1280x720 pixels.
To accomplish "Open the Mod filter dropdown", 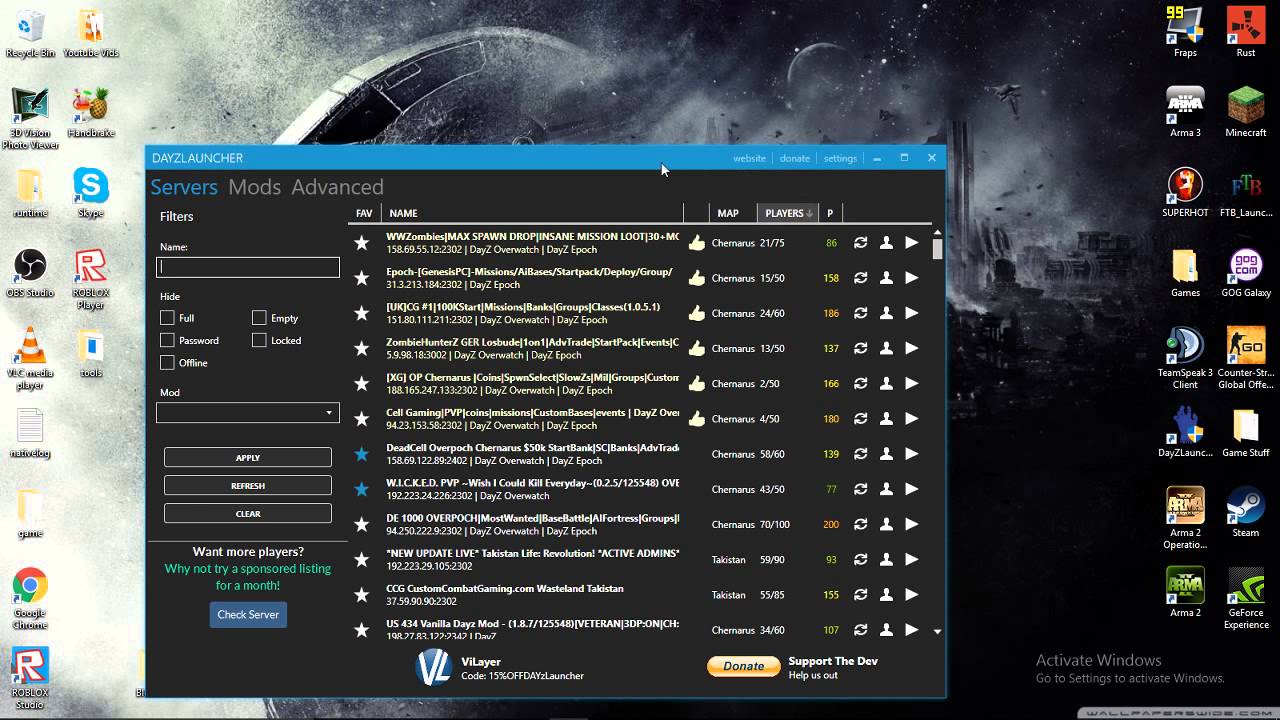I will pos(248,413).
